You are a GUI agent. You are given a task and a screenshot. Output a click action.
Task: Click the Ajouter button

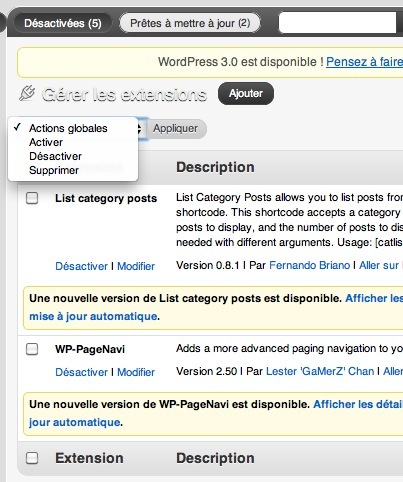click(x=246, y=93)
